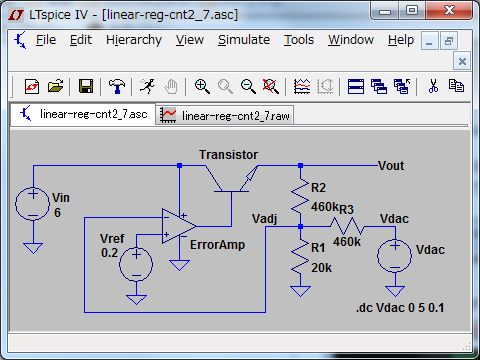This screenshot has width=480, height=360.
Task: Click the Halt simulation hand icon
Action: pyautogui.click(x=171, y=87)
